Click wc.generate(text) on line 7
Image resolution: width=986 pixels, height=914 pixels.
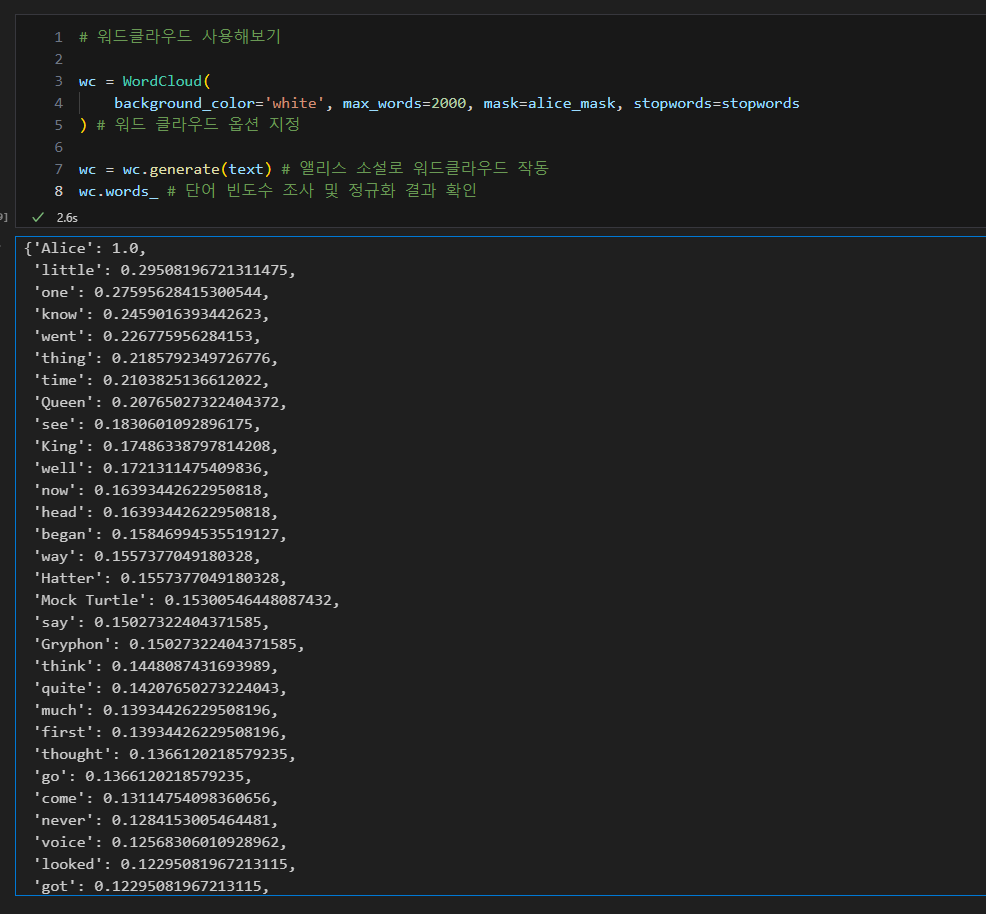(x=197, y=169)
